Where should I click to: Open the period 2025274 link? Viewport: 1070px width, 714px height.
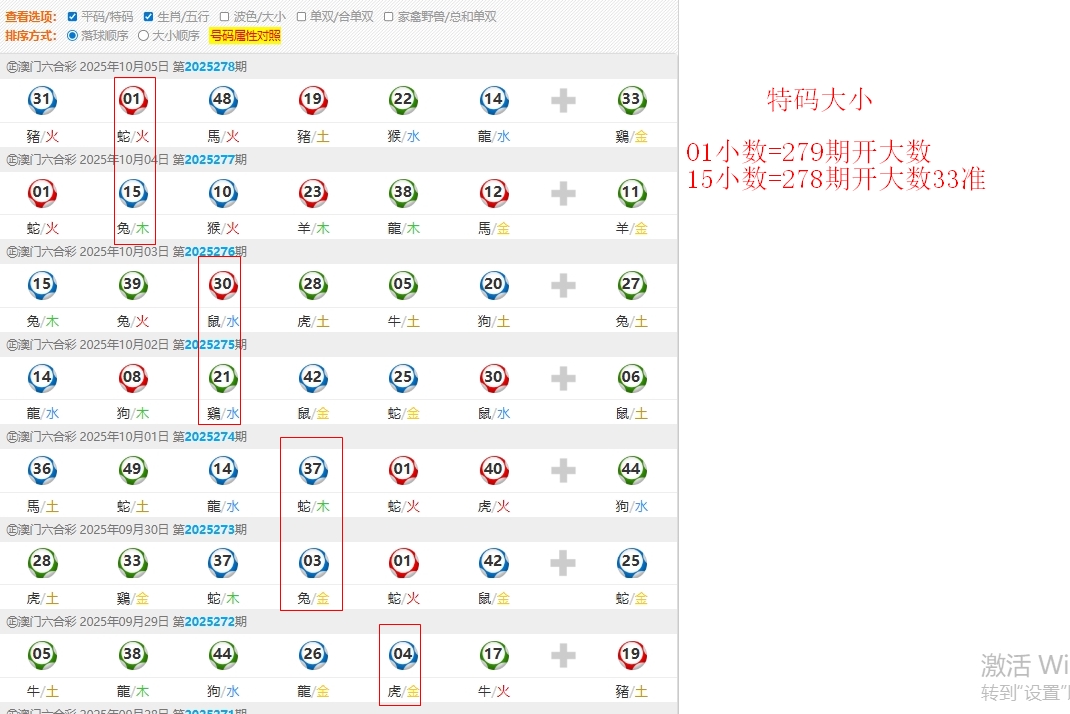tap(209, 437)
